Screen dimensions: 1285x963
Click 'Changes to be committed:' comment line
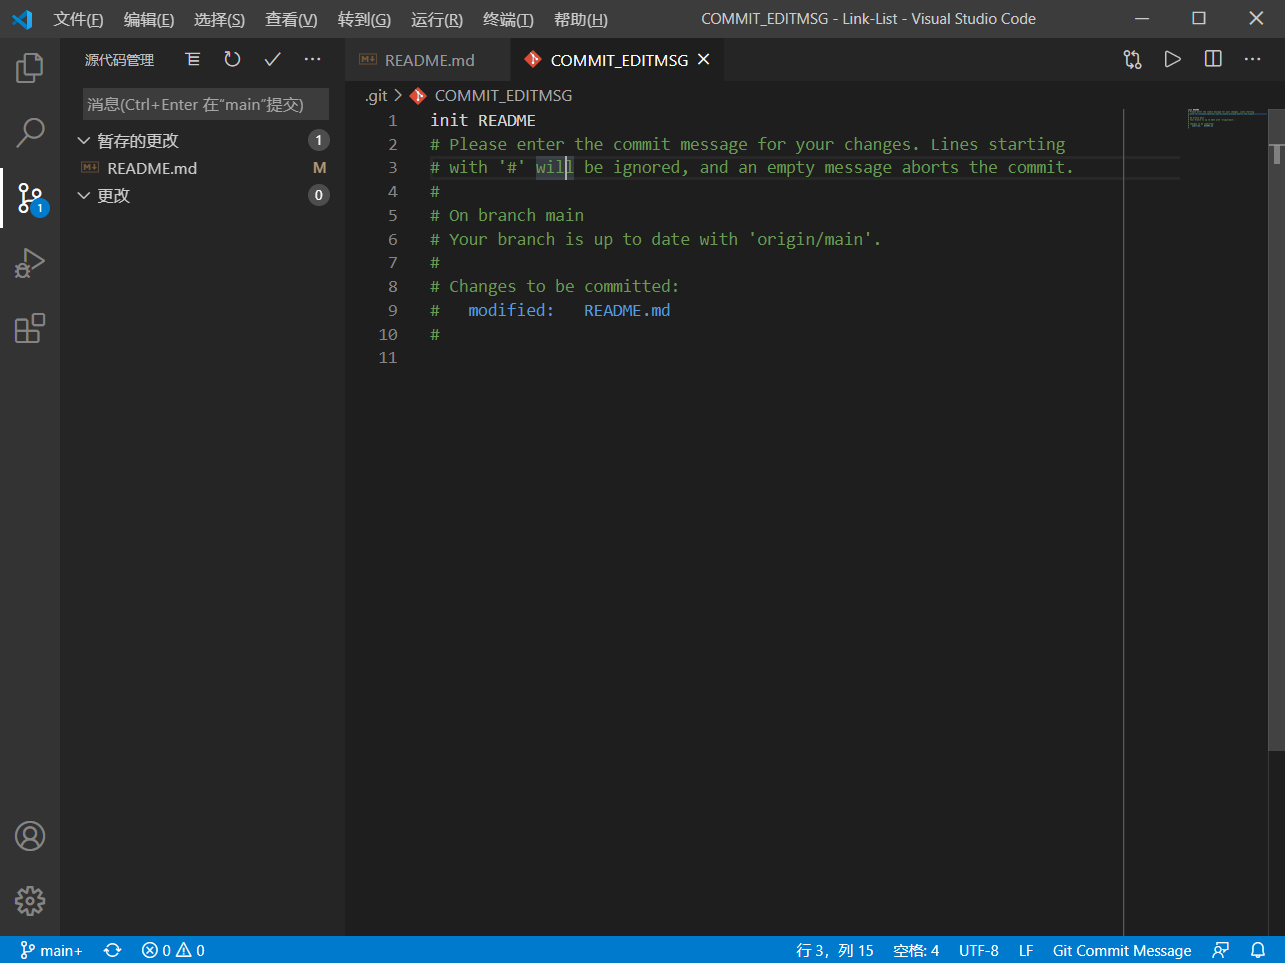coord(555,286)
